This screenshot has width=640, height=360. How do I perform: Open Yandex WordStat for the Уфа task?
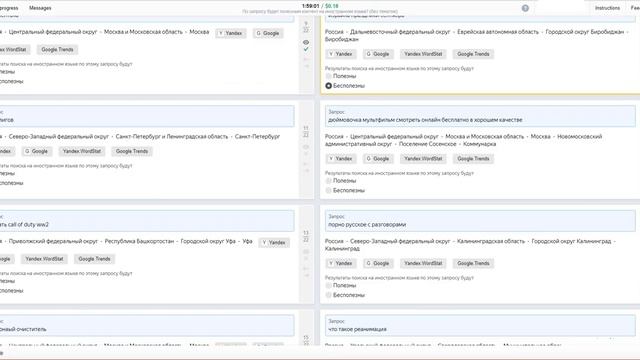pyautogui.click(x=44, y=259)
